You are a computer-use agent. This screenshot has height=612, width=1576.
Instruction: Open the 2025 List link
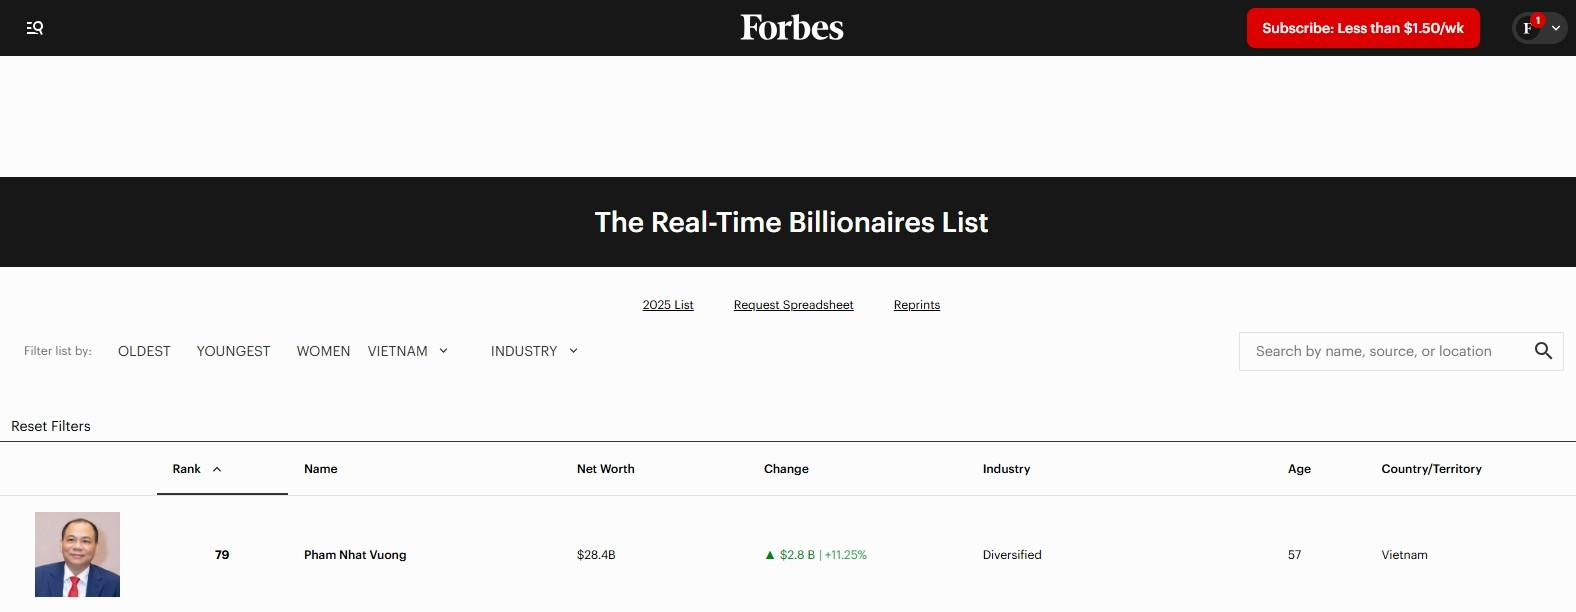click(x=668, y=305)
